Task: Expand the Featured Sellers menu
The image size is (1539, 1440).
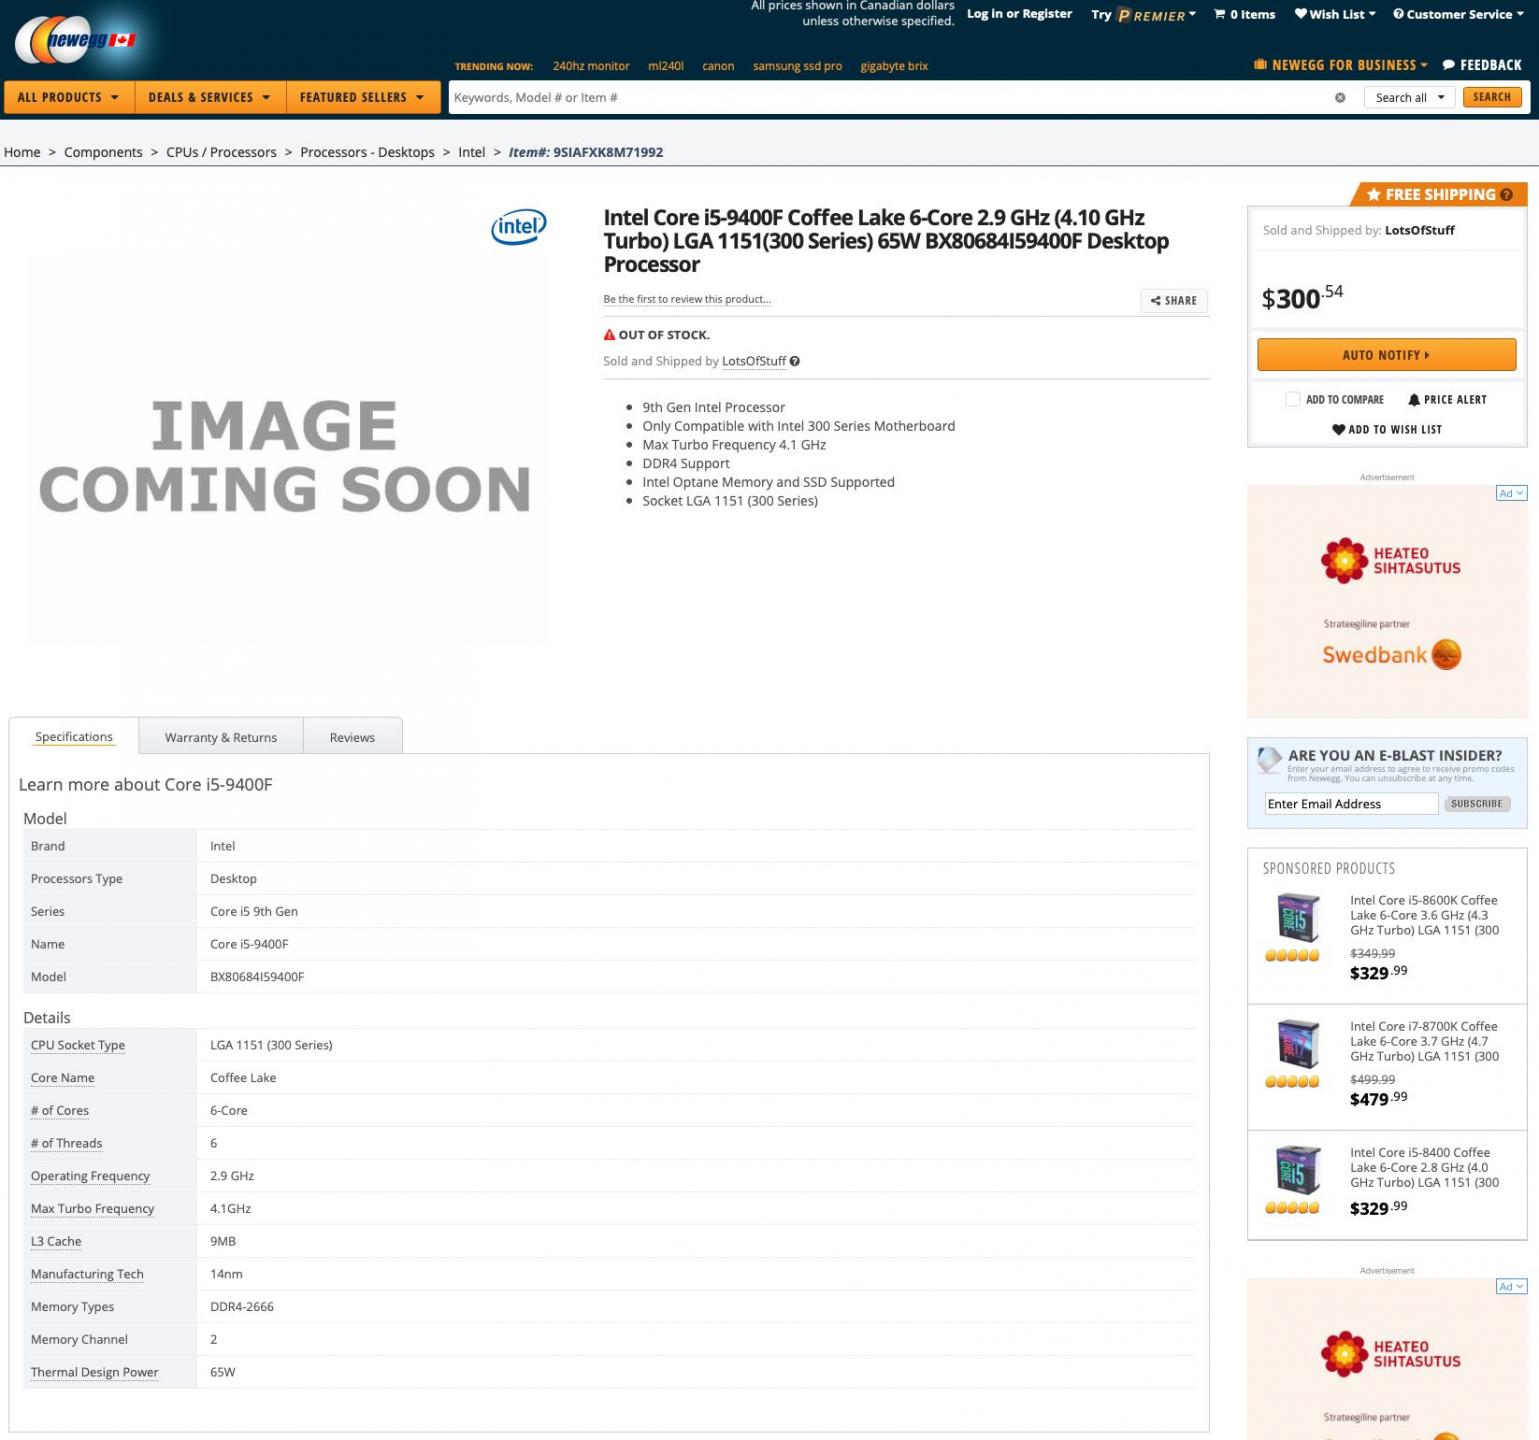Action: coord(362,98)
